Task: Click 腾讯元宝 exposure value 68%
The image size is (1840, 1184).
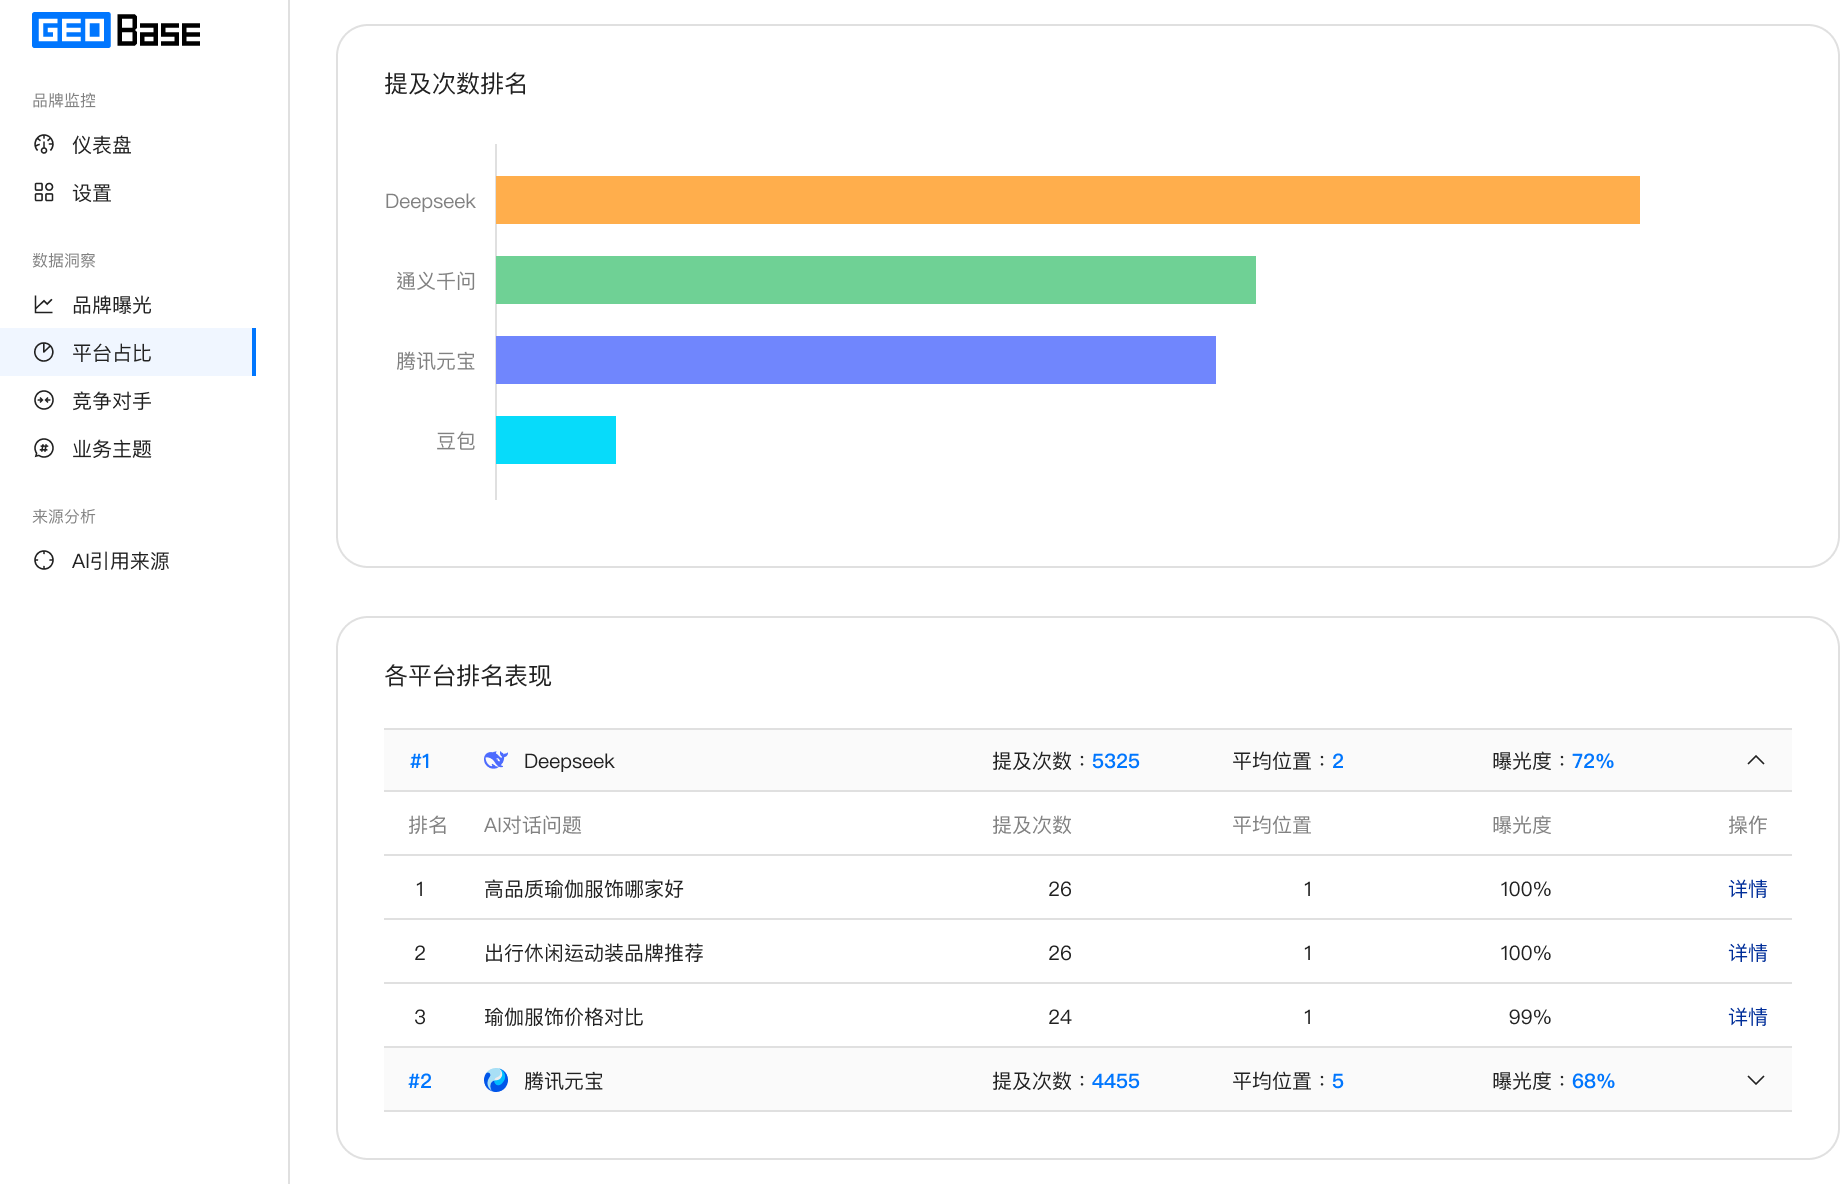Action: [x=1593, y=1080]
